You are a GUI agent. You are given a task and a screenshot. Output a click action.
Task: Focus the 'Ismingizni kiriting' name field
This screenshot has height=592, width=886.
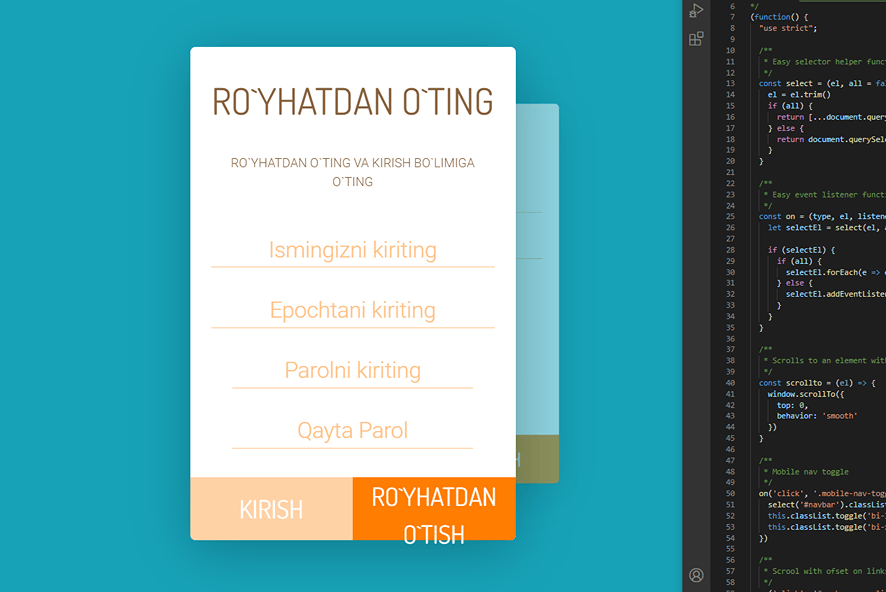pos(352,250)
